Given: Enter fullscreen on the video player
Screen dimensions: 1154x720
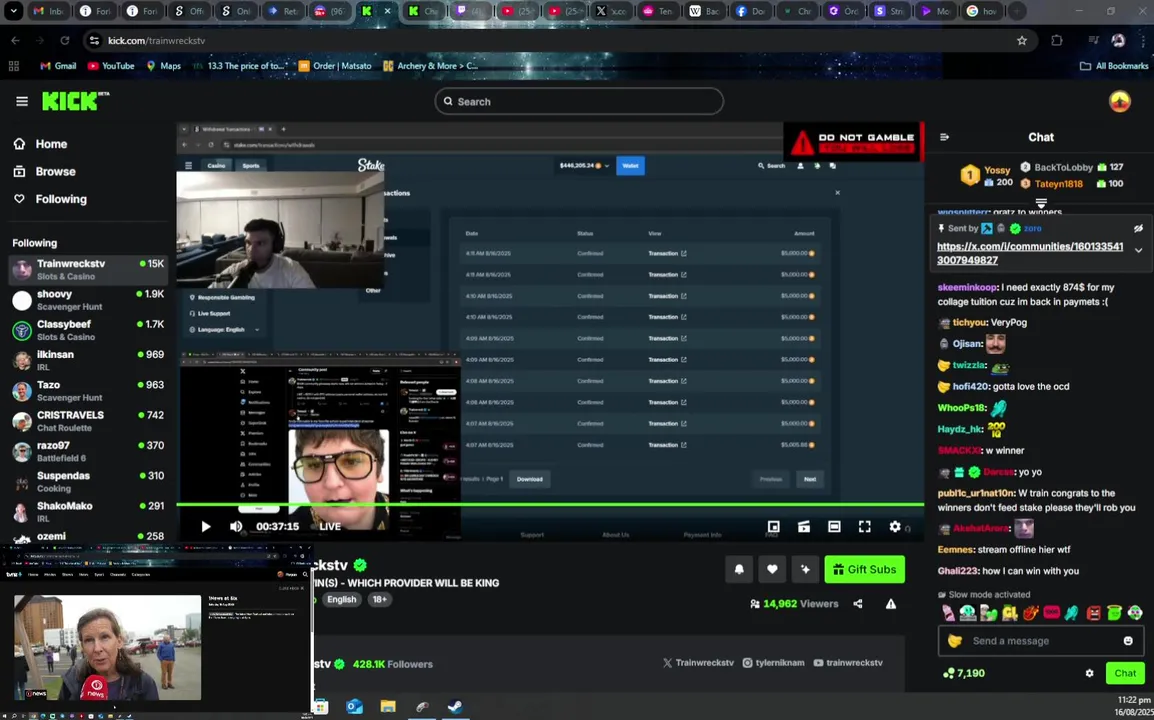Looking at the screenshot, I should (x=865, y=526).
